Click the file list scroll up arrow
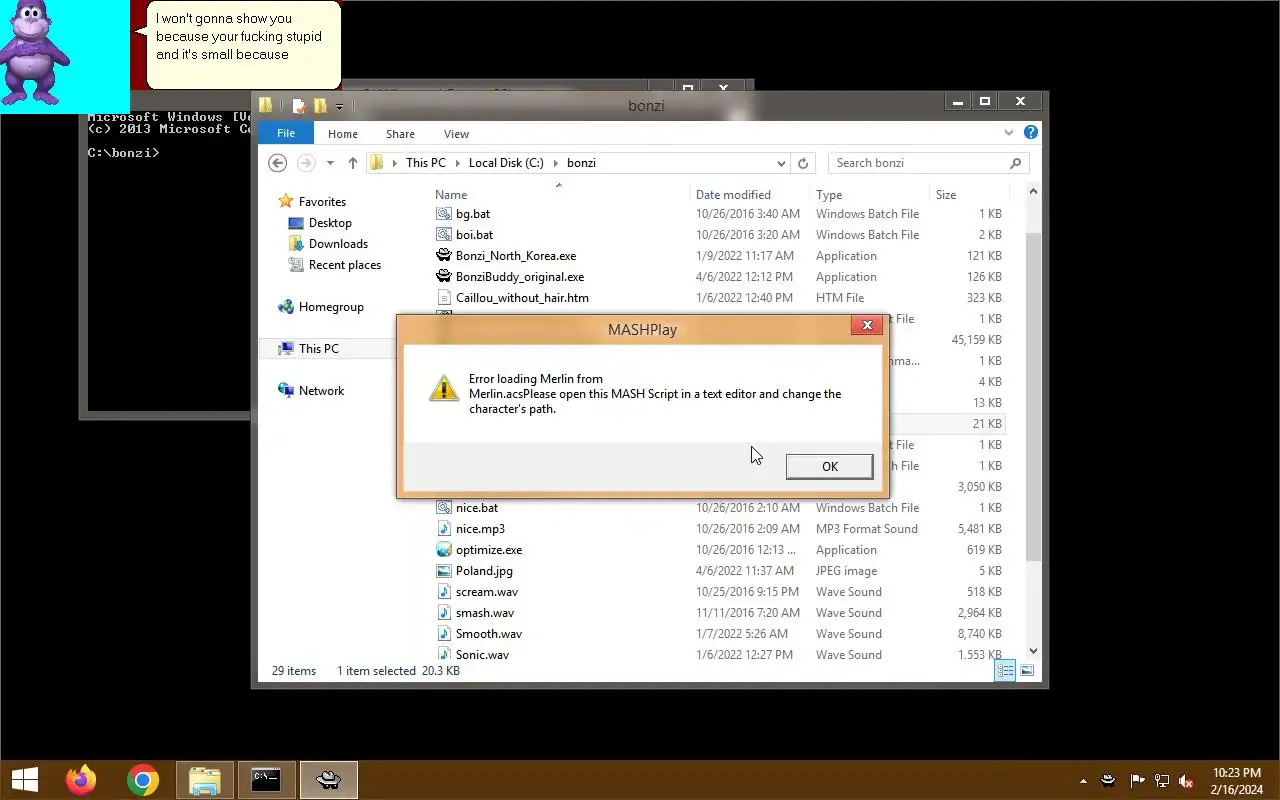 tap(1033, 192)
